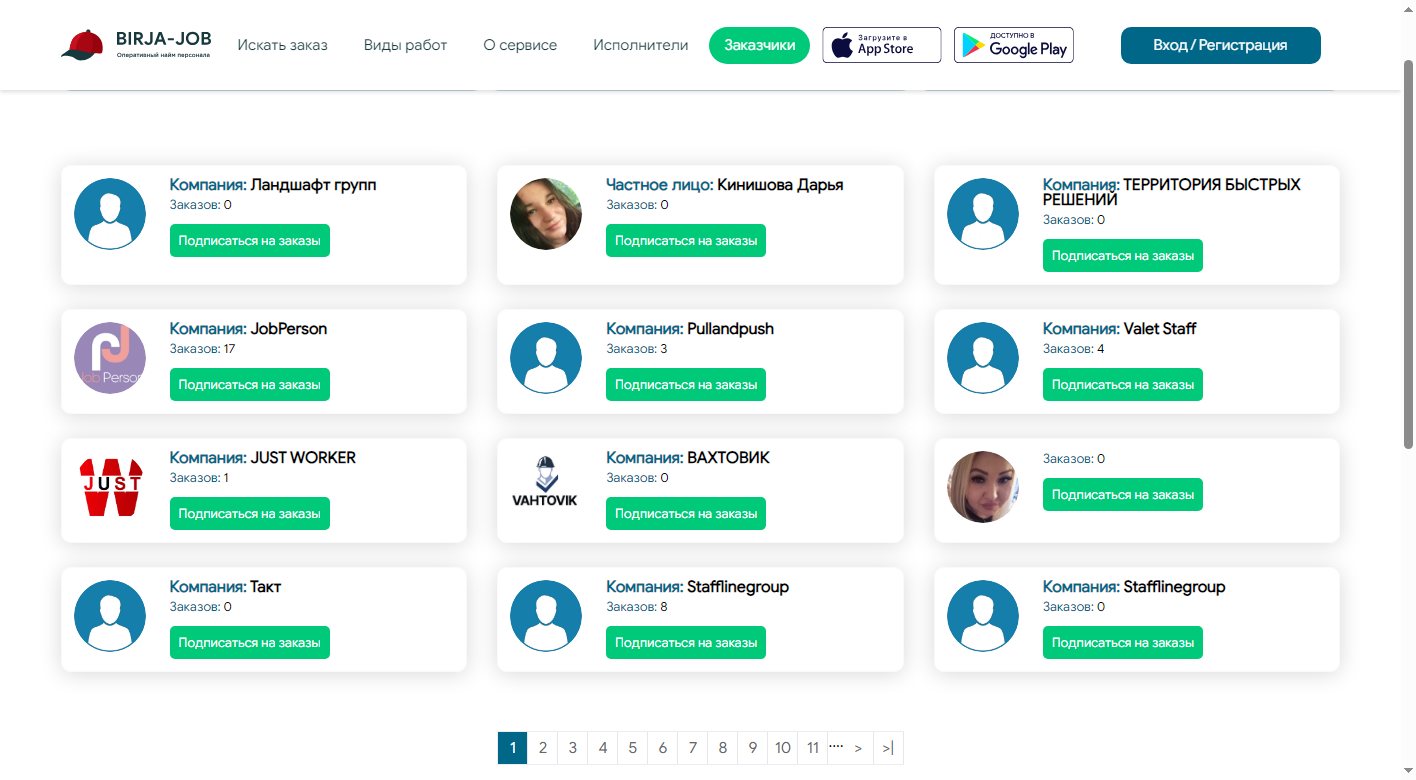Jump to the last page arrow
The width and height of the screenshot is (1416, 780).
point(888,748)
